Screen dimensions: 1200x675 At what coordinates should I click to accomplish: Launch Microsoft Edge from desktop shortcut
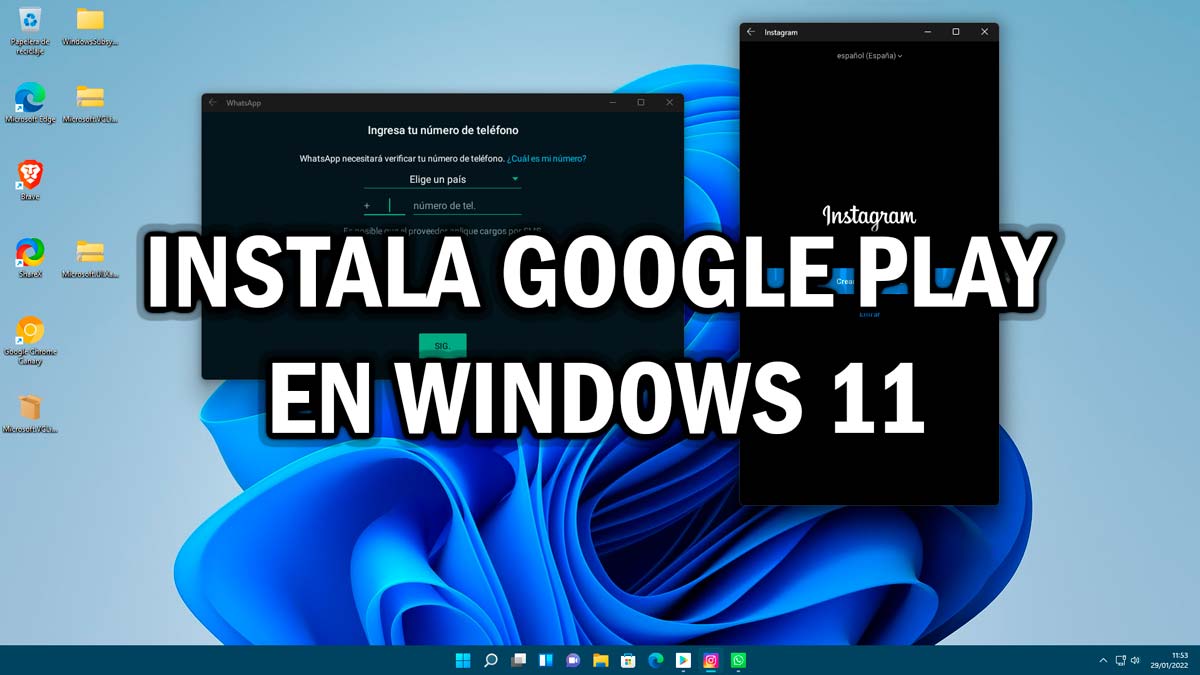(x=30, y=103)
